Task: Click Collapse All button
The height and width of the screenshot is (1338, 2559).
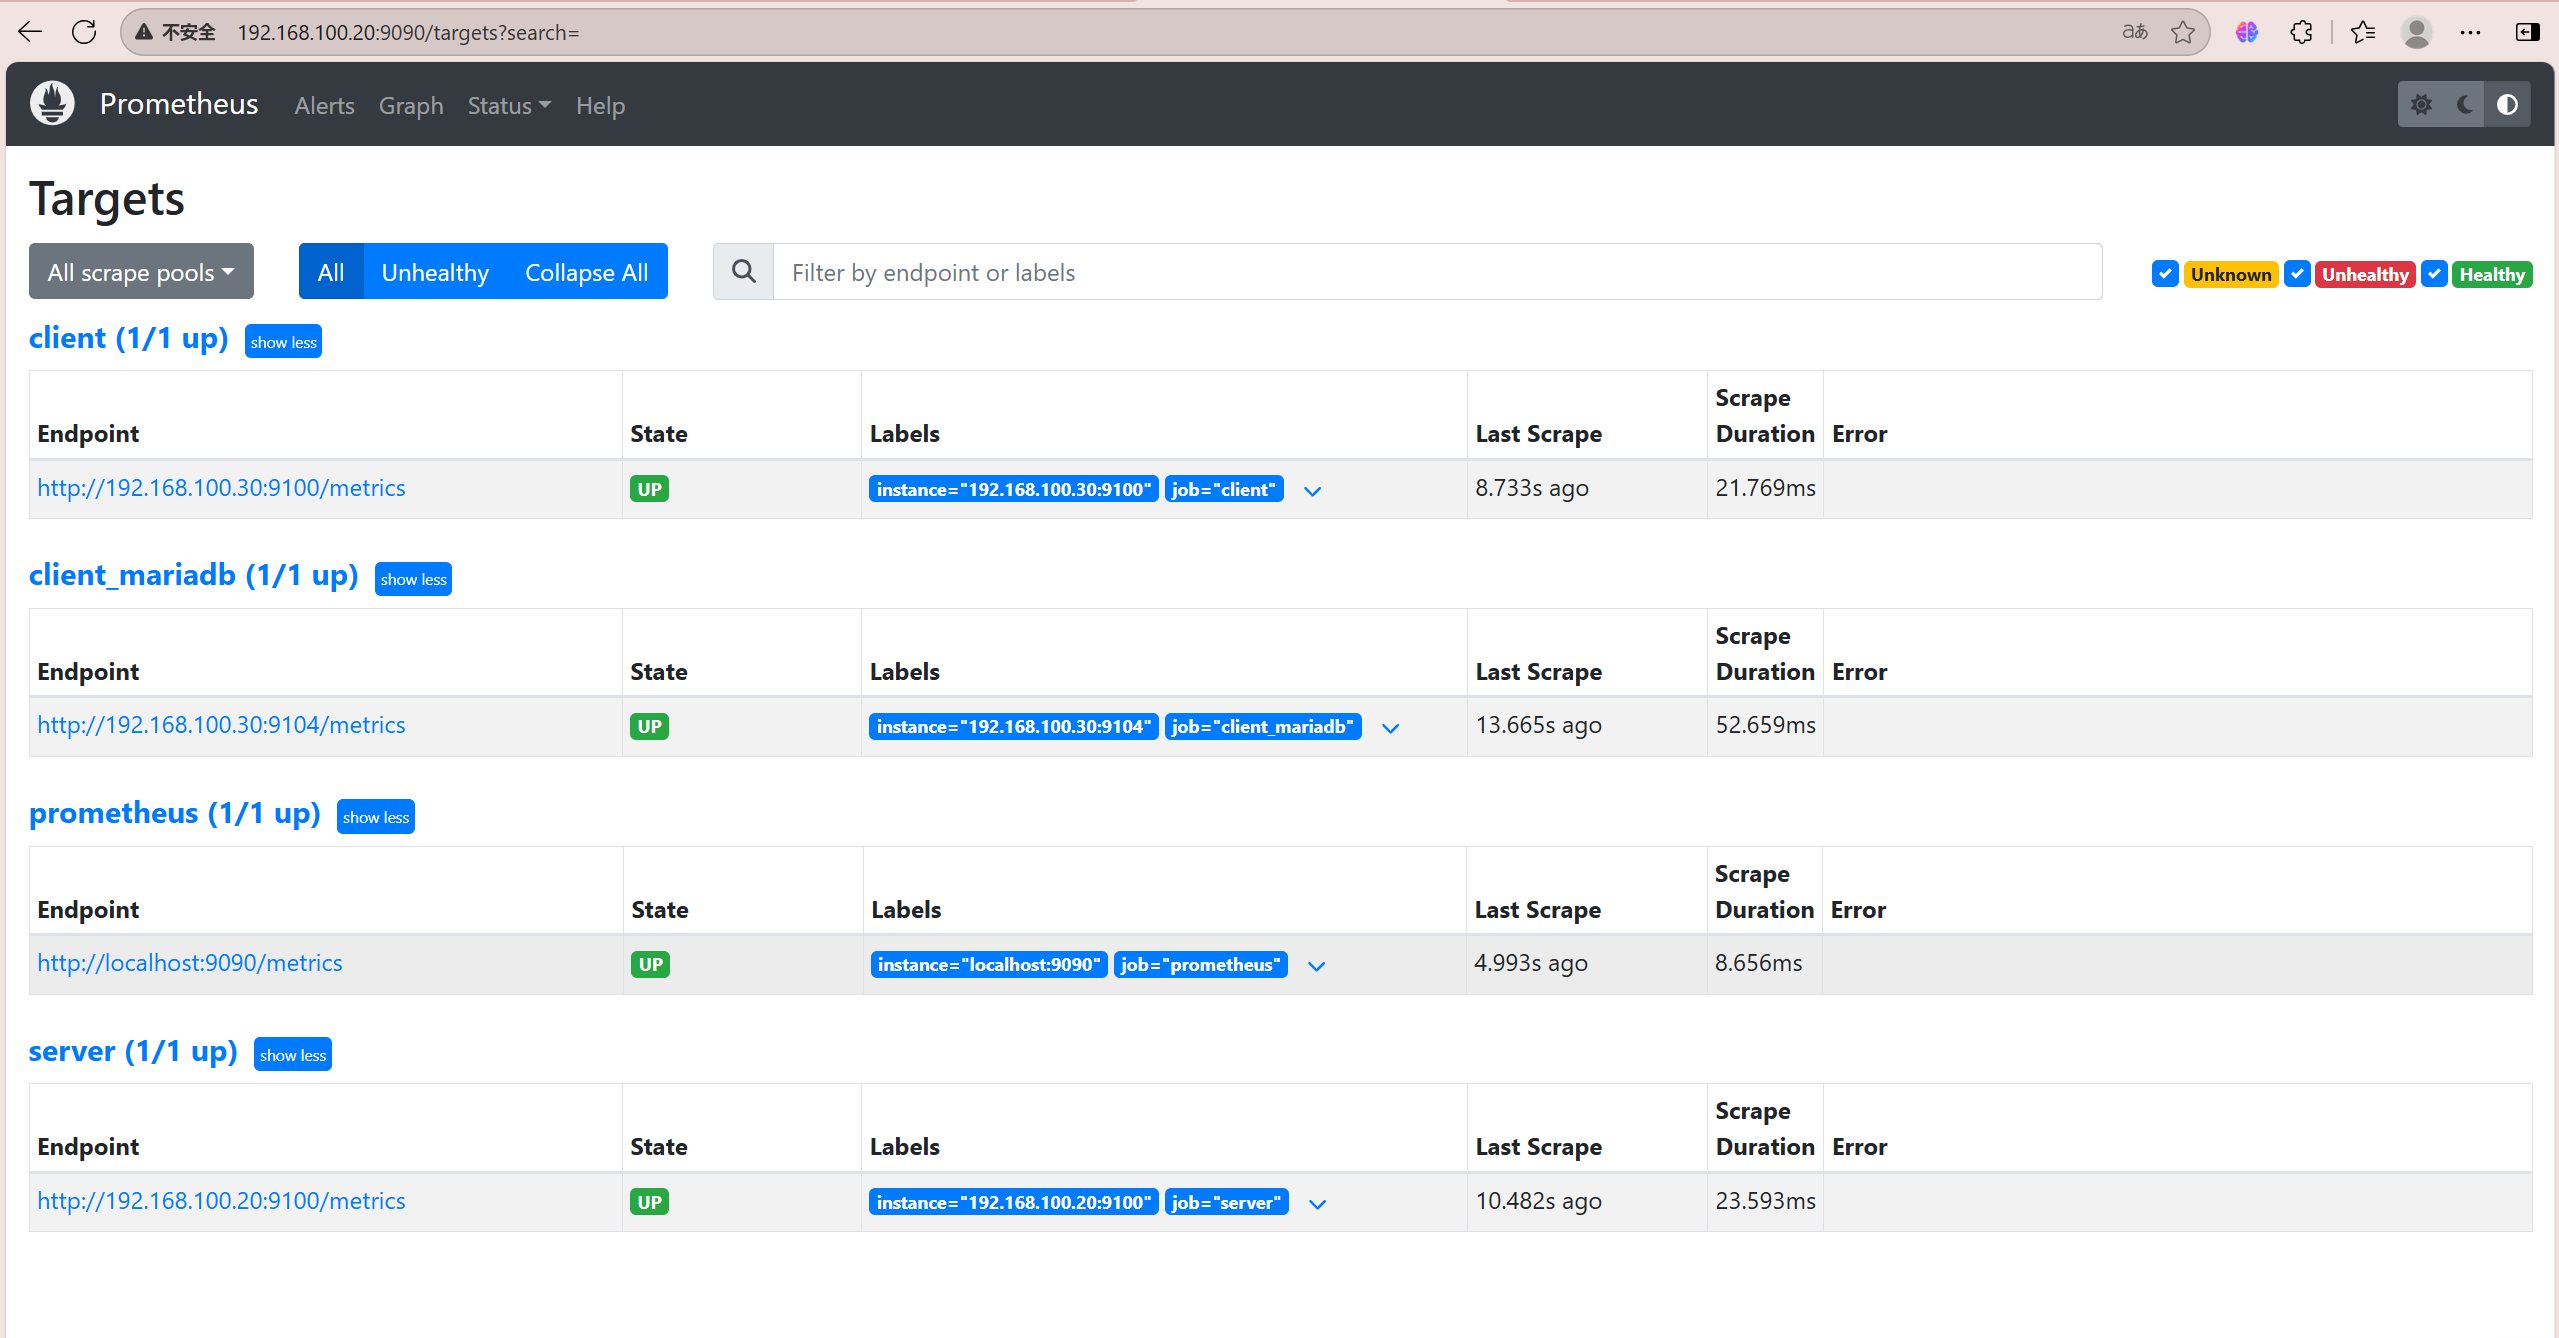Action: point(586,272)
